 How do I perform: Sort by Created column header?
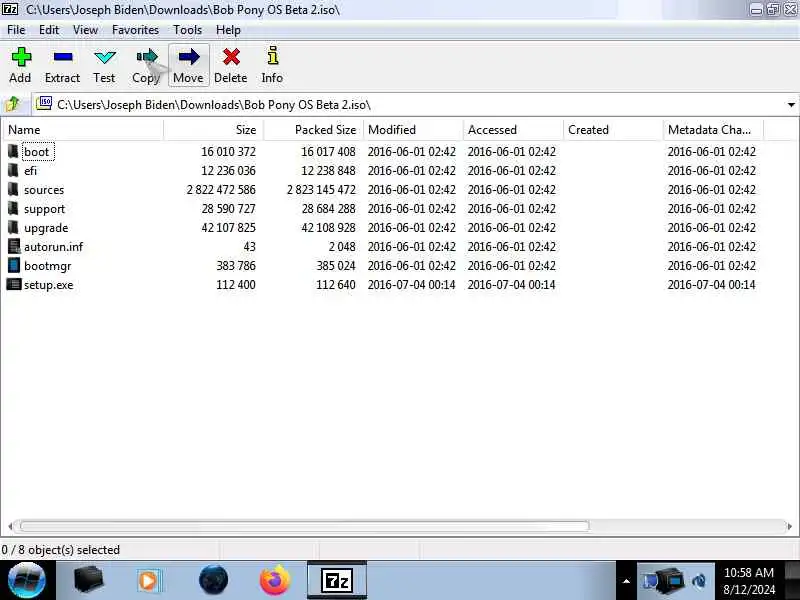(x=613, y=130)
